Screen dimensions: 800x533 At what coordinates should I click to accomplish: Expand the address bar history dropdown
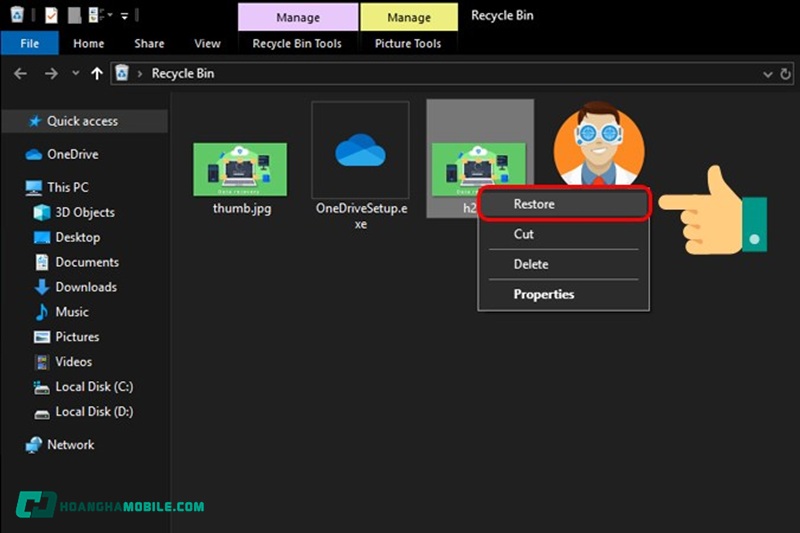click(767, 73)
